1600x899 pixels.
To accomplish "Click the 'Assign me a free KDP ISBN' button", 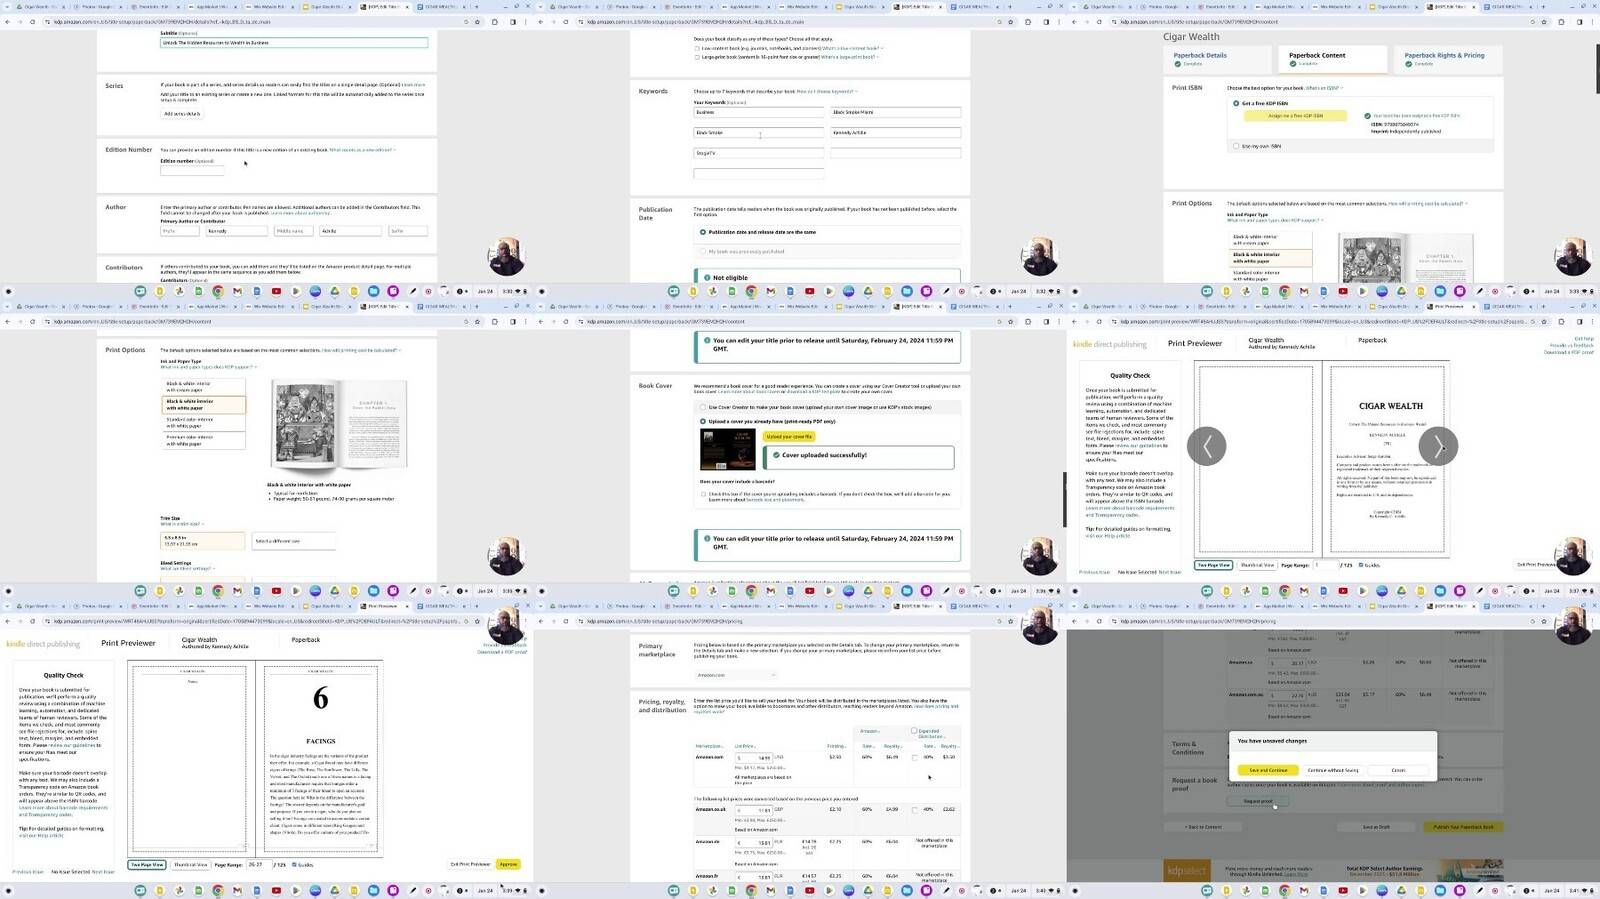I will [x=1294, y=116].
